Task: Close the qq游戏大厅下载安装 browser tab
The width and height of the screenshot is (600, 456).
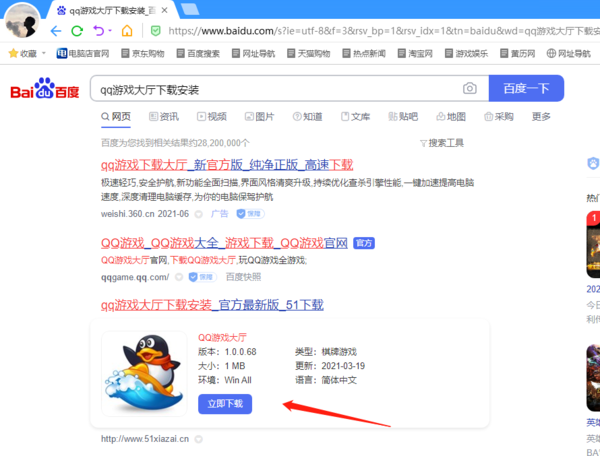Action: (x=165, y=10)
